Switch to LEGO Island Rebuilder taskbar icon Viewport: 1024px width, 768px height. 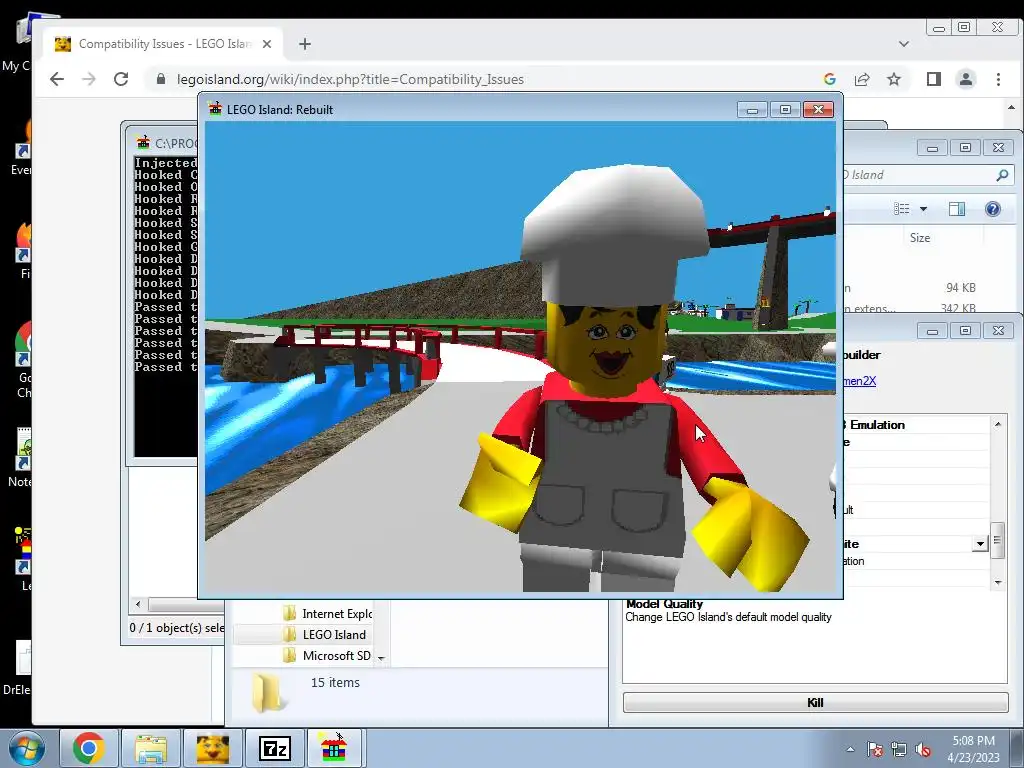(x=334, y=748)
